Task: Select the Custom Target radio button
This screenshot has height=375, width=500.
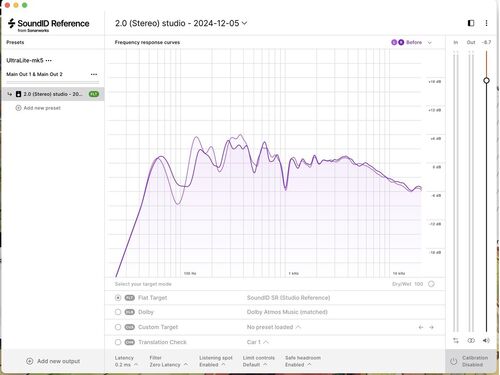Action: 118,327
